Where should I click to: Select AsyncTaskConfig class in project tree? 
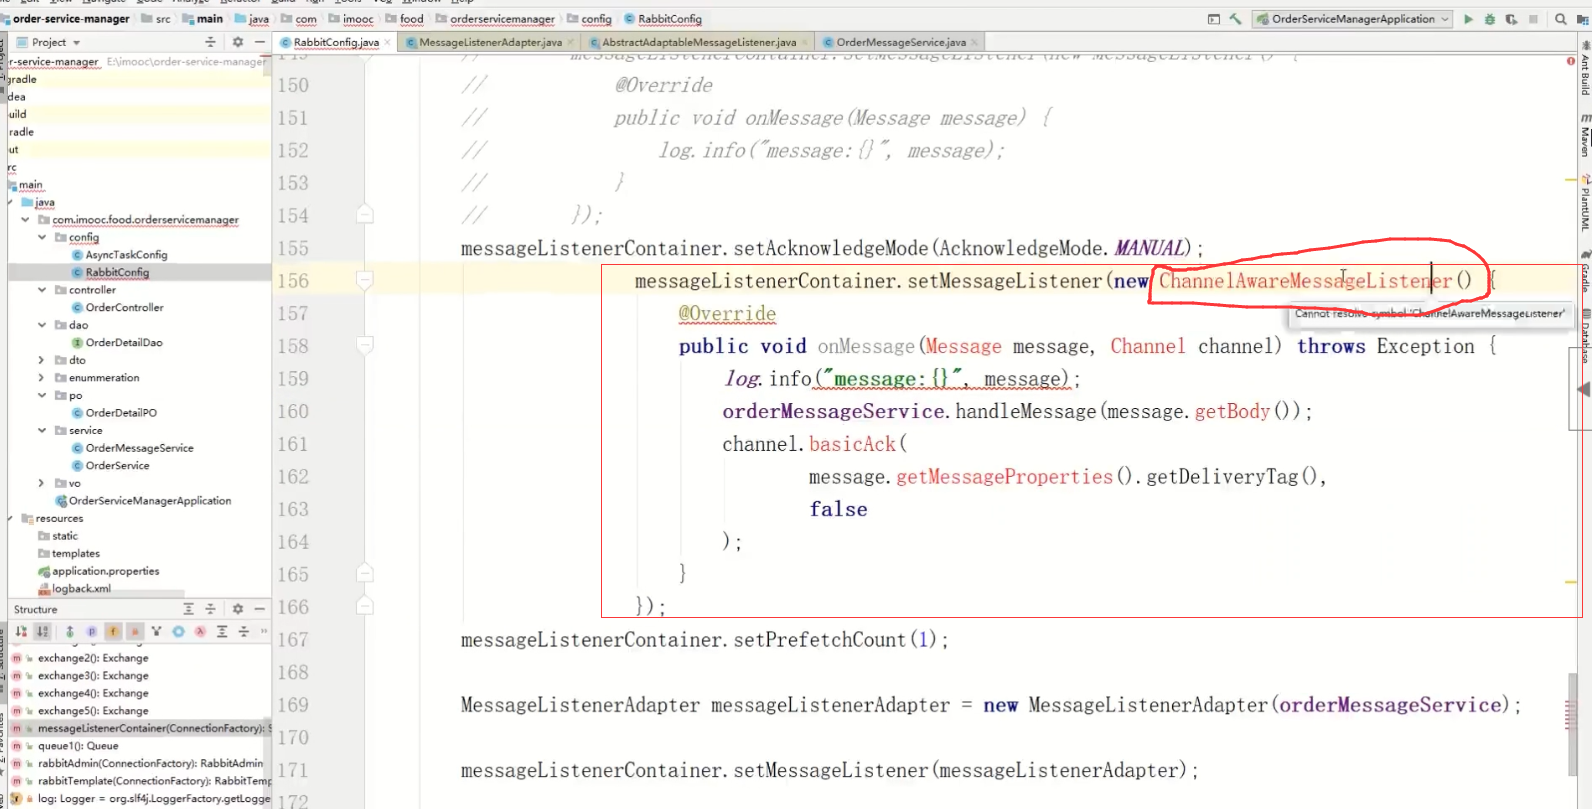(x=126, y=255)
